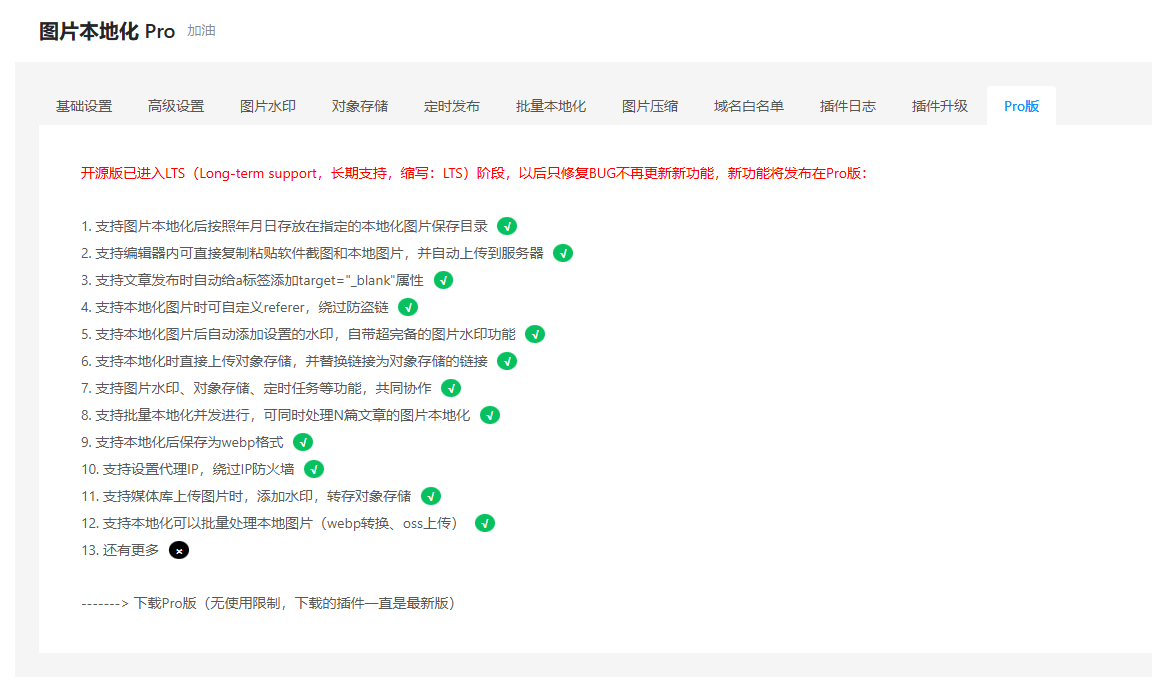
Task: Click checkmark next to 代理IP feature line
Action: (x=314, y=469)
